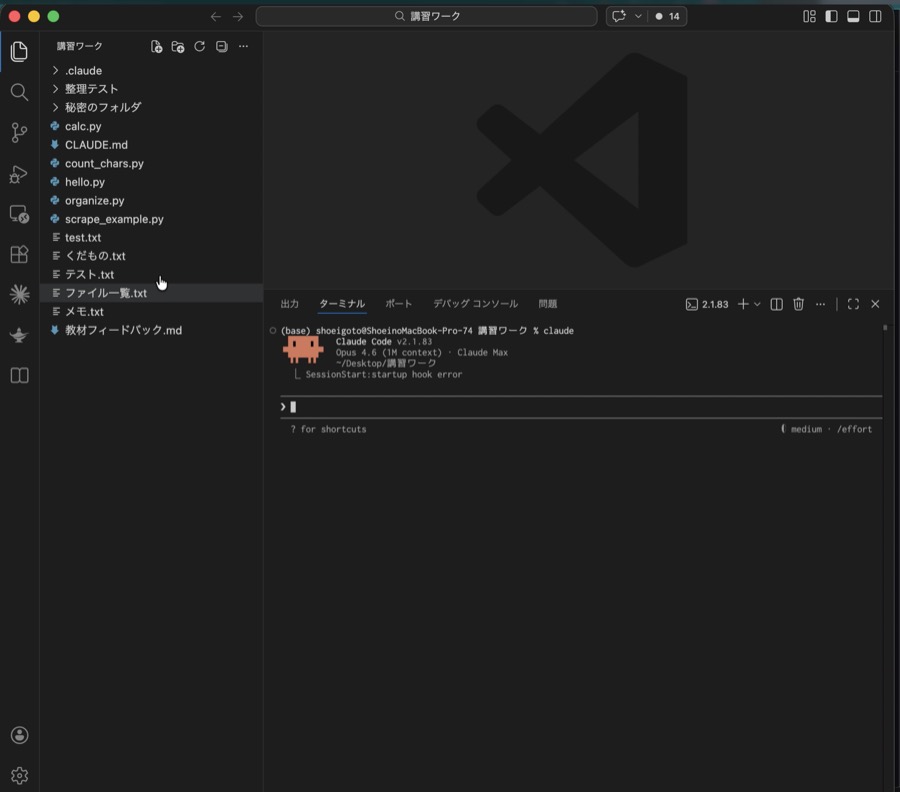Switch to the 問題 tab
Viewport: 900px width, 792px height.
coord(548,304)
